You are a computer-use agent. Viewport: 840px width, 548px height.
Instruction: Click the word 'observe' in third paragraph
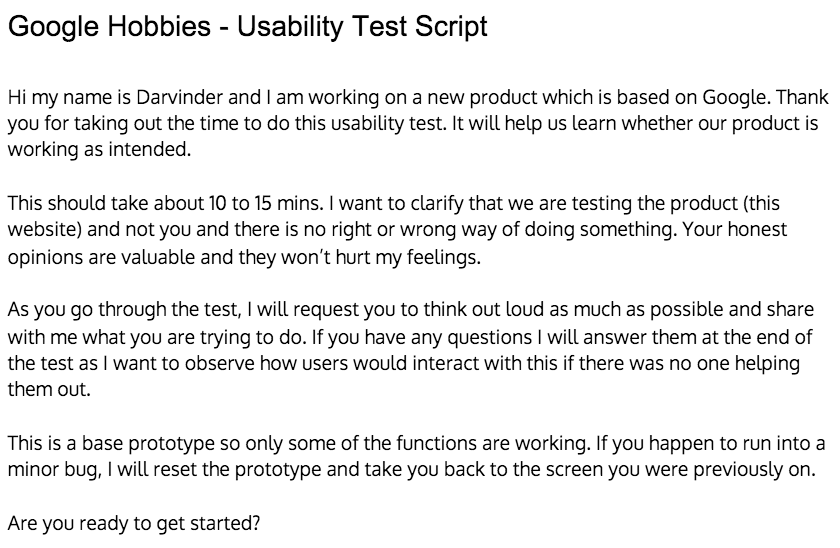click(220, 364)
